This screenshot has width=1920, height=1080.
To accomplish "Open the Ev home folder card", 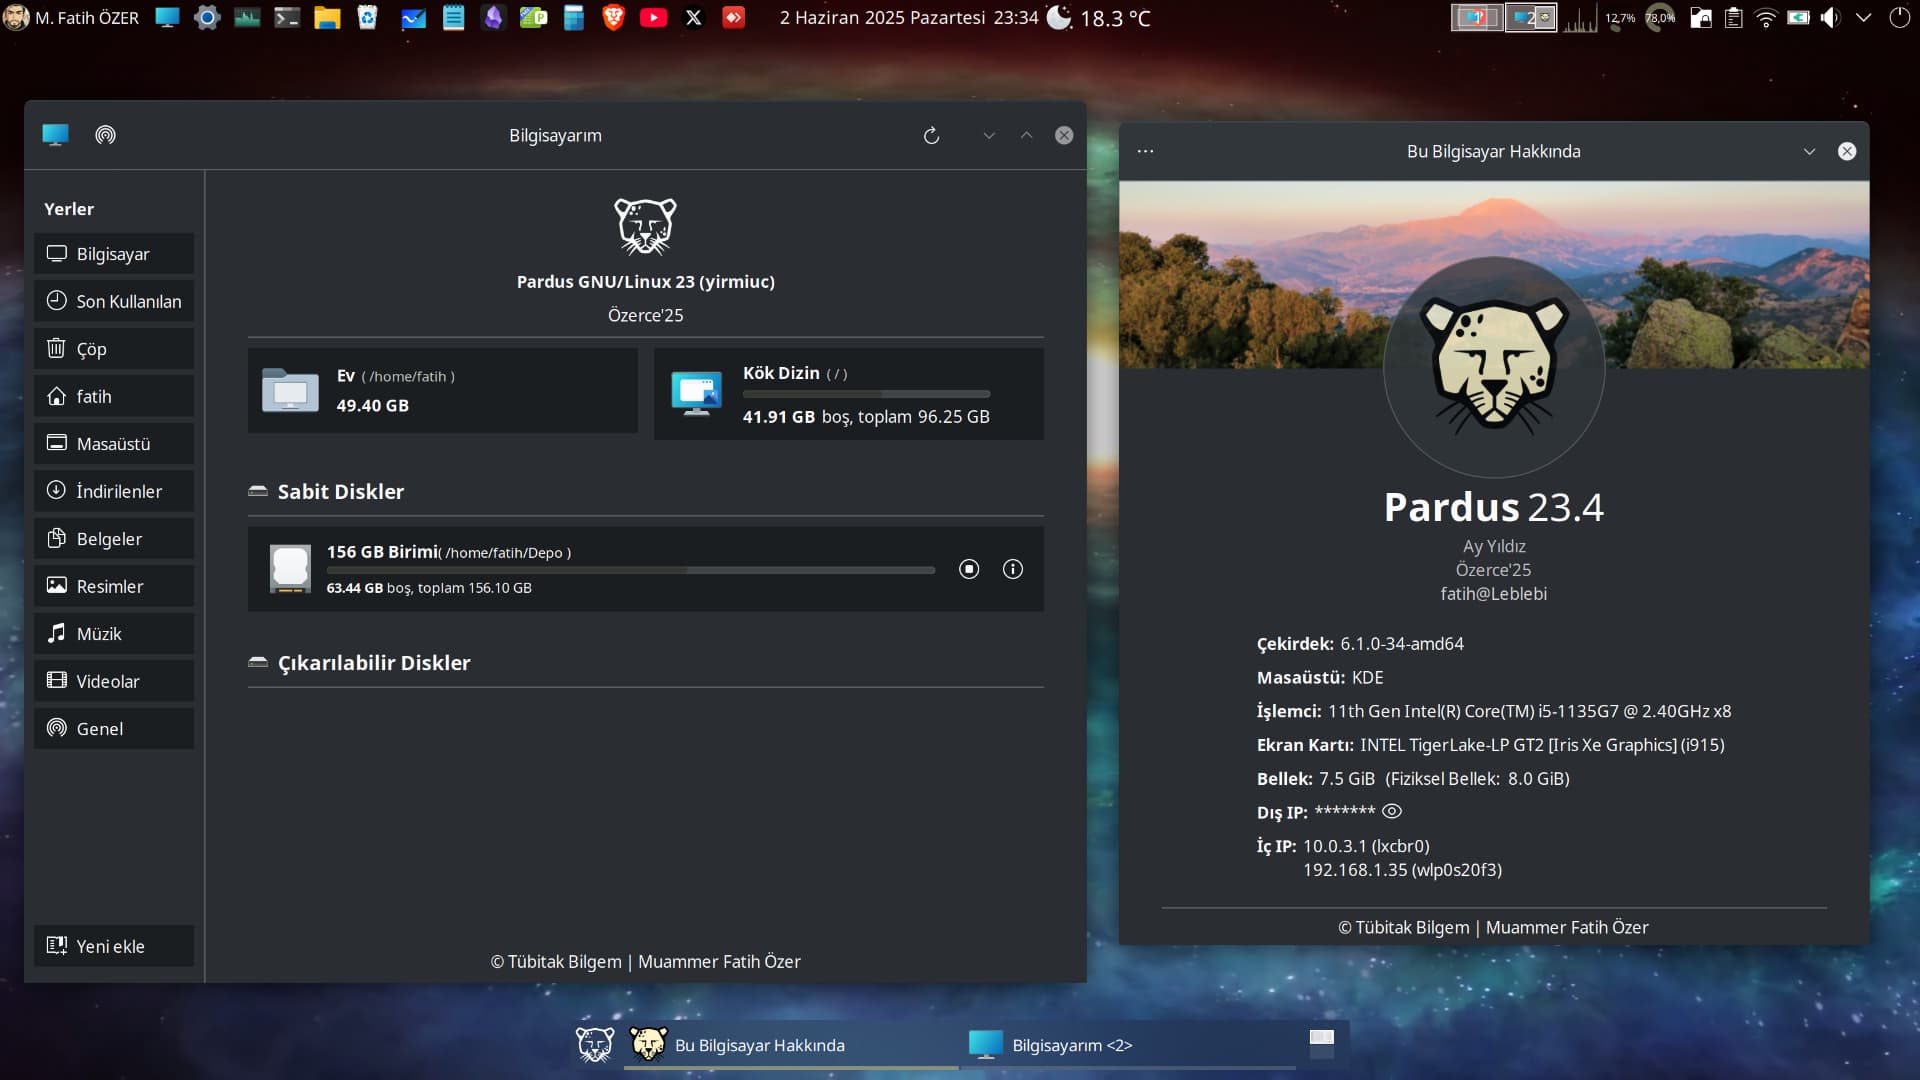I will [443, 391].
